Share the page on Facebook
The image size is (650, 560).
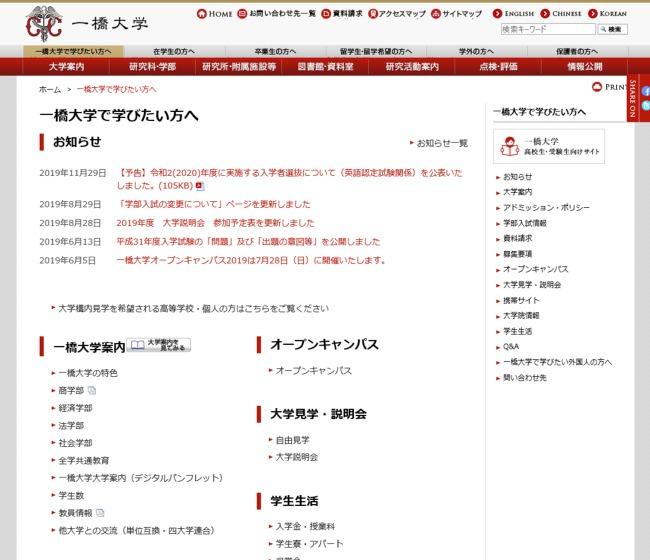[645, 91]
